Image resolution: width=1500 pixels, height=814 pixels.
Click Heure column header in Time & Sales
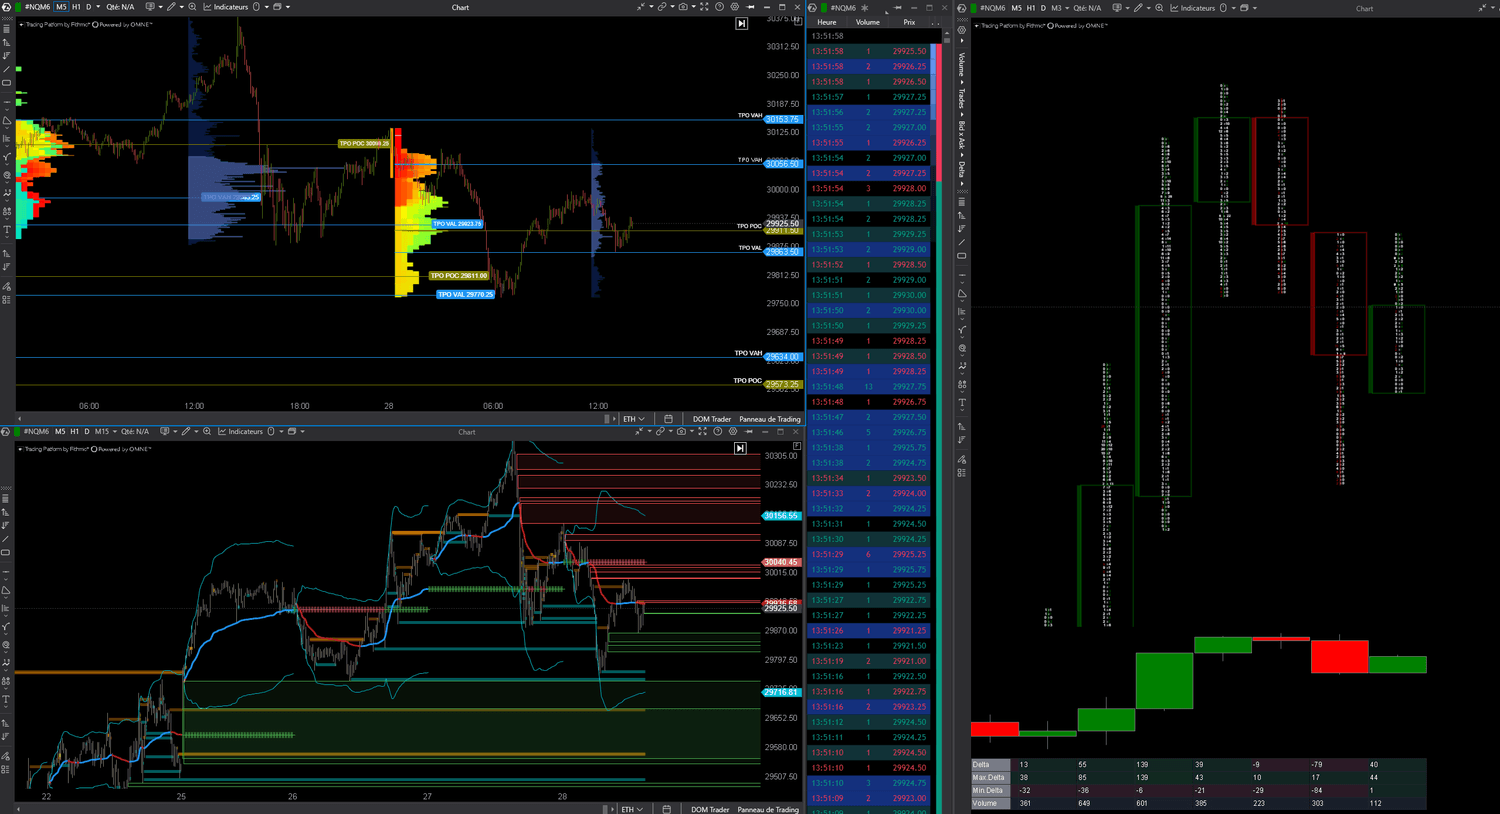[827, 22]
